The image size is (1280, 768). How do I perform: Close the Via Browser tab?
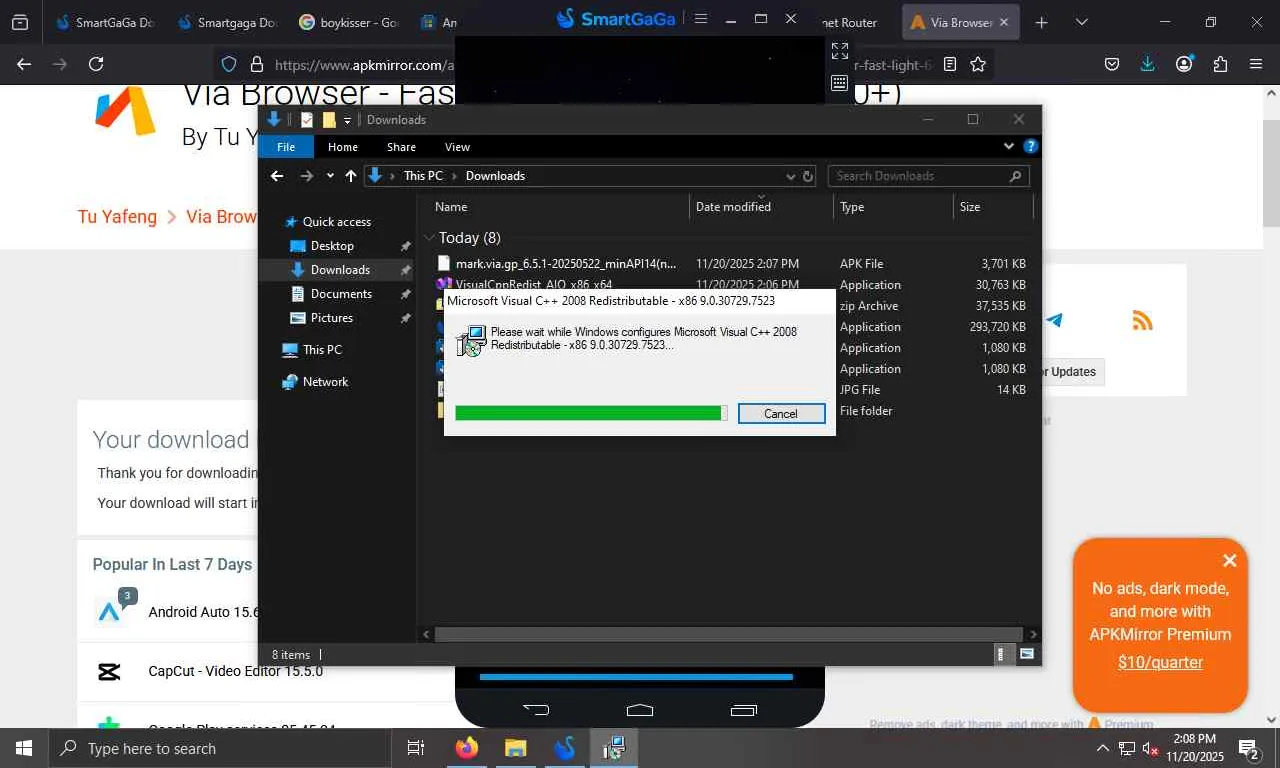coord(1004,22)
